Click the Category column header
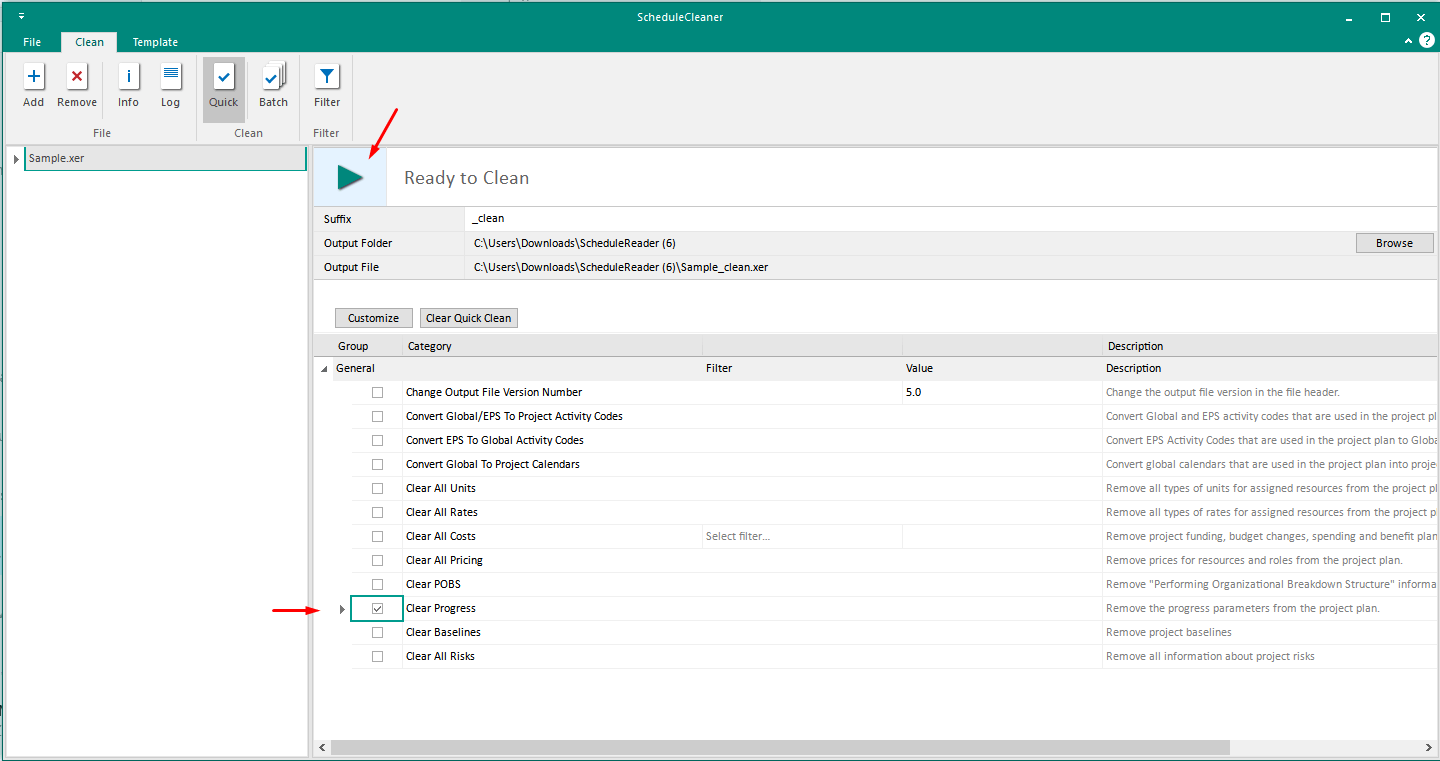 (x=553, y=346)
